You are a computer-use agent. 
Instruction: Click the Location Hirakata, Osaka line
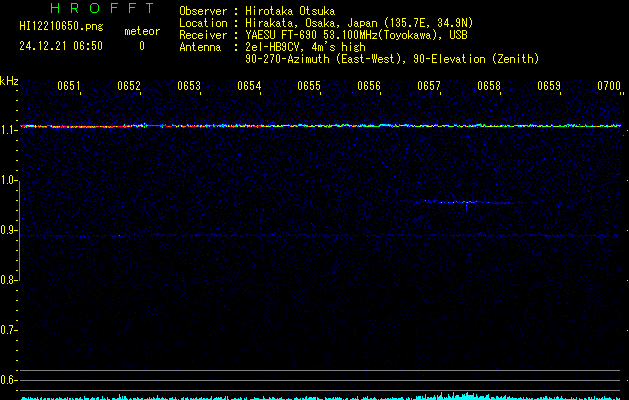point(326,23)
